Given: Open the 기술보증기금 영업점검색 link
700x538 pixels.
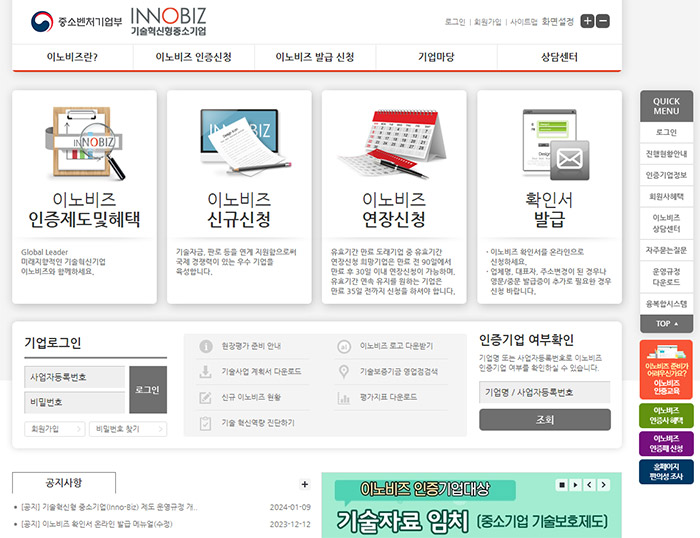Looking at the screenshot, I should coord(399,371).
